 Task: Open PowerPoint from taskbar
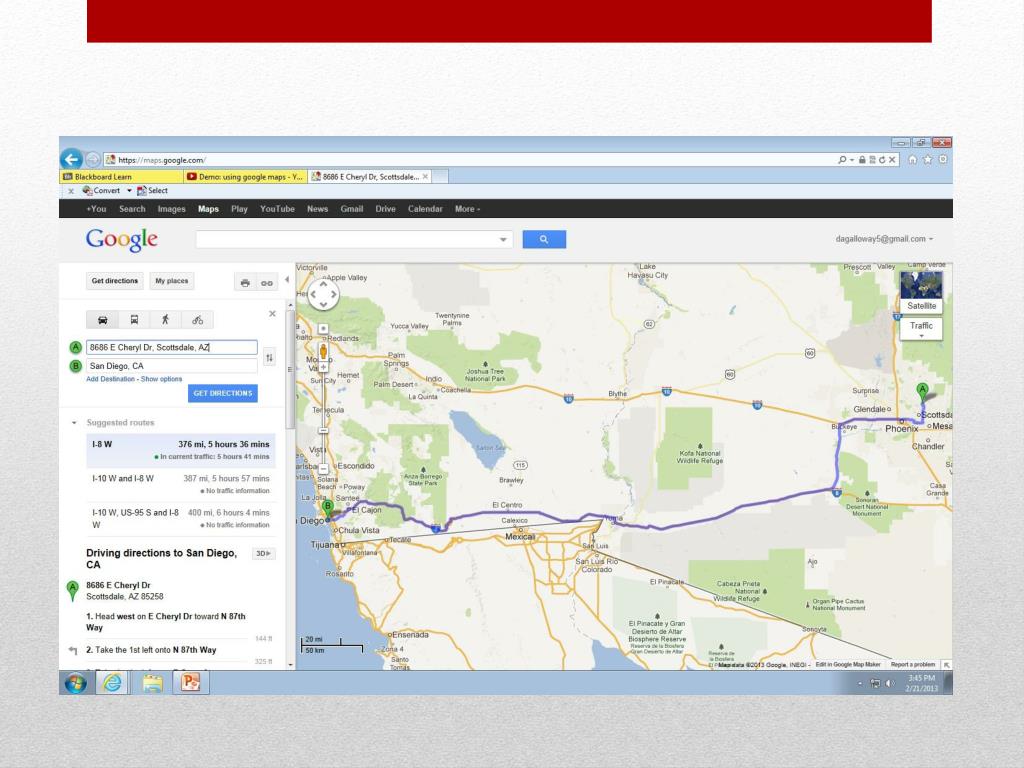pos(190,683)
